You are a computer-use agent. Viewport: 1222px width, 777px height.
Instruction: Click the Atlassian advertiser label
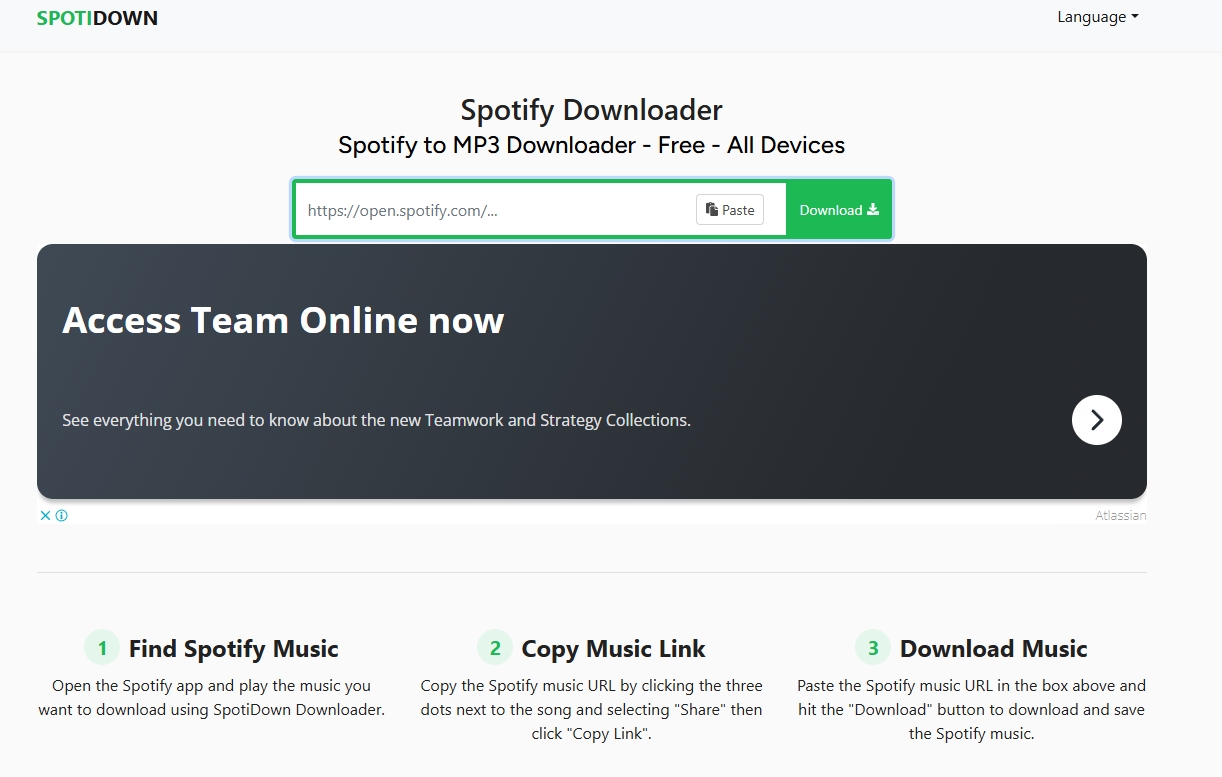(1120, 516)
